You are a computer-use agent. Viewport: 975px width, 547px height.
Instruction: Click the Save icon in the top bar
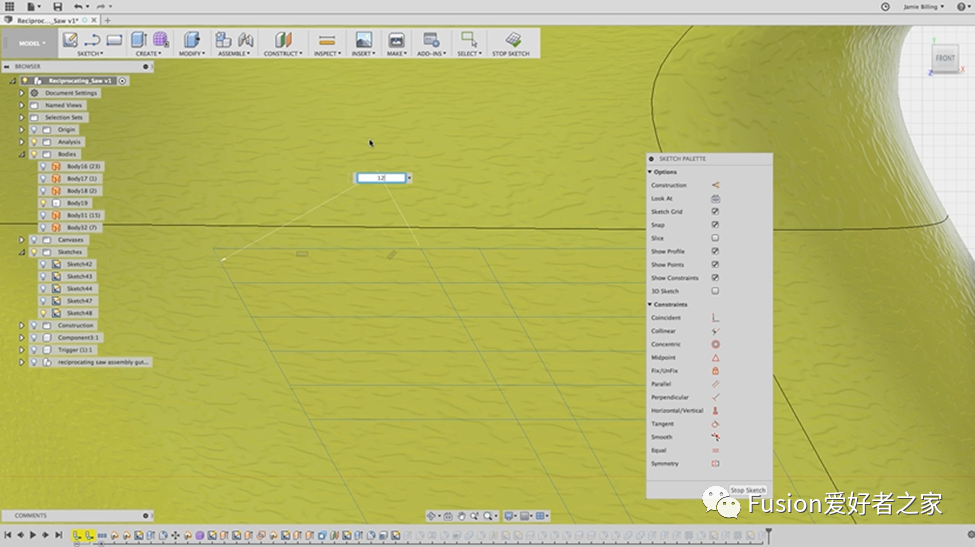tap(58, 7)
